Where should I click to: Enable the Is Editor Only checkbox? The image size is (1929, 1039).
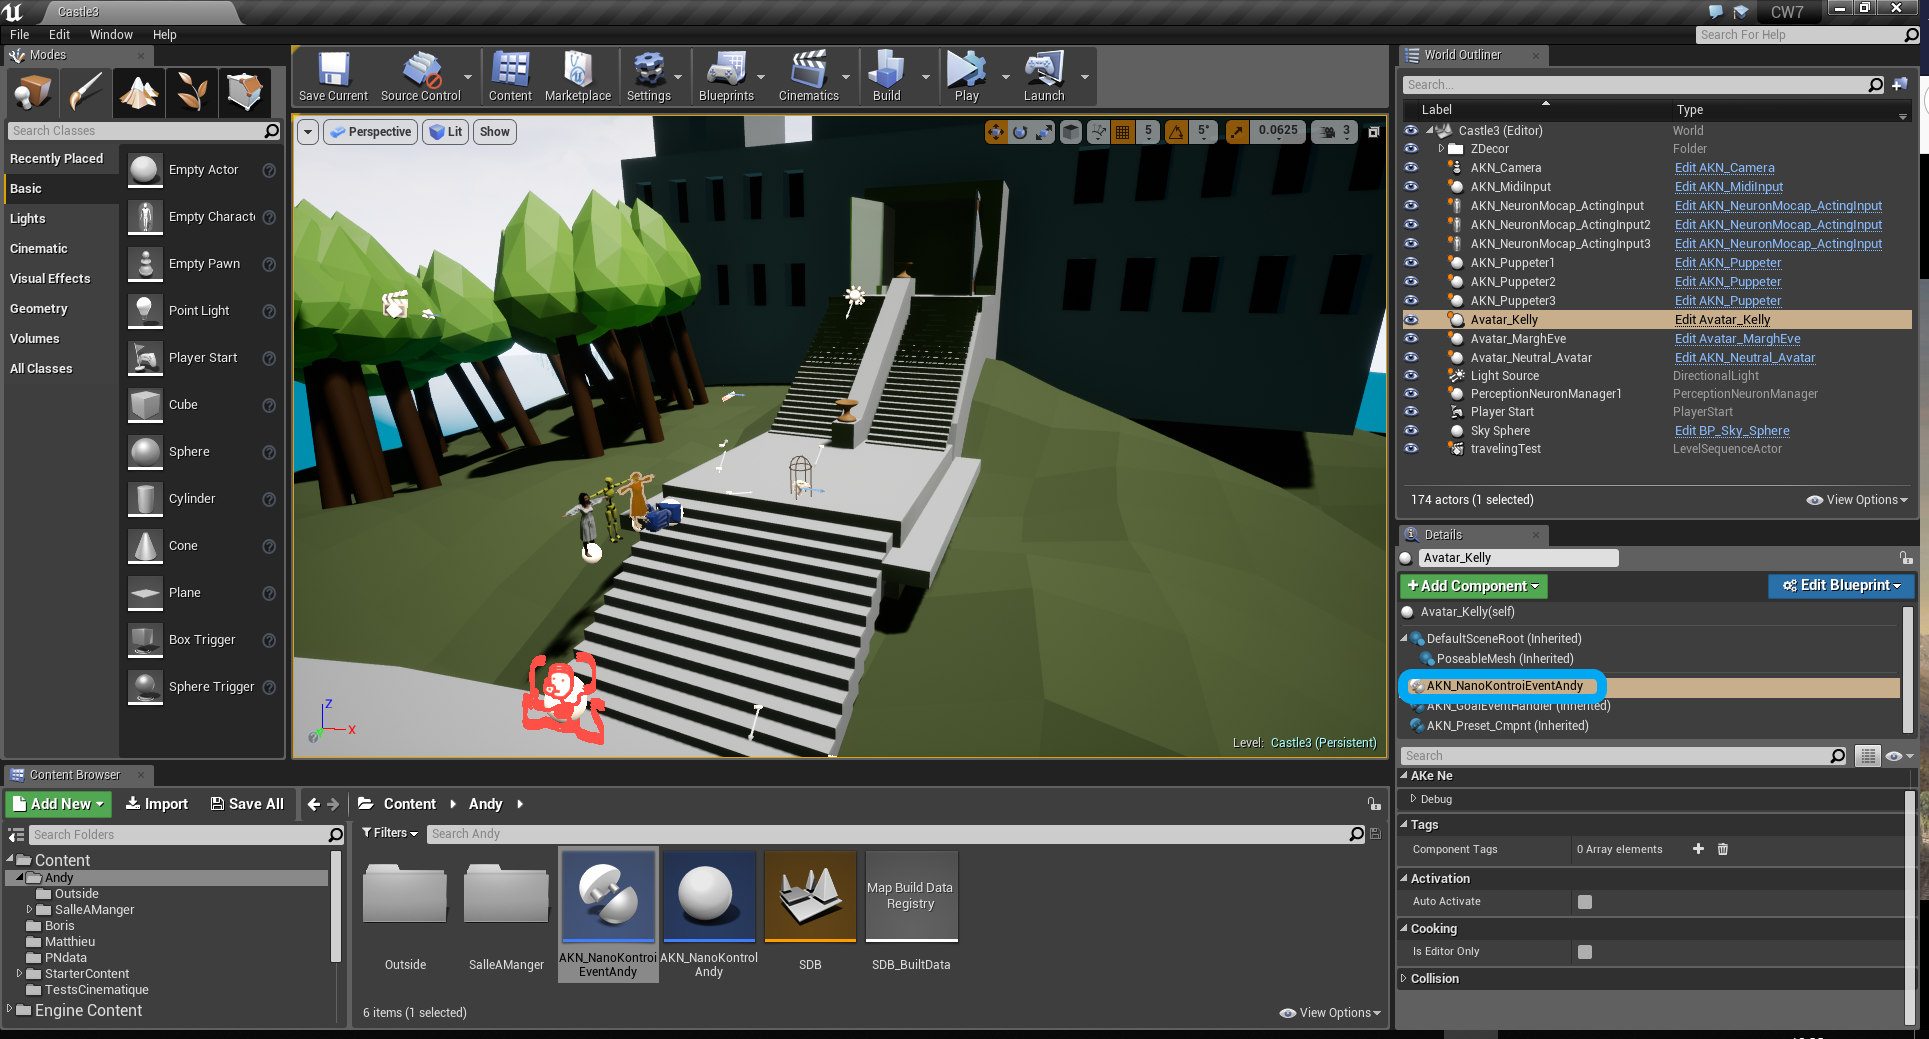click(x=1584, y=952)
